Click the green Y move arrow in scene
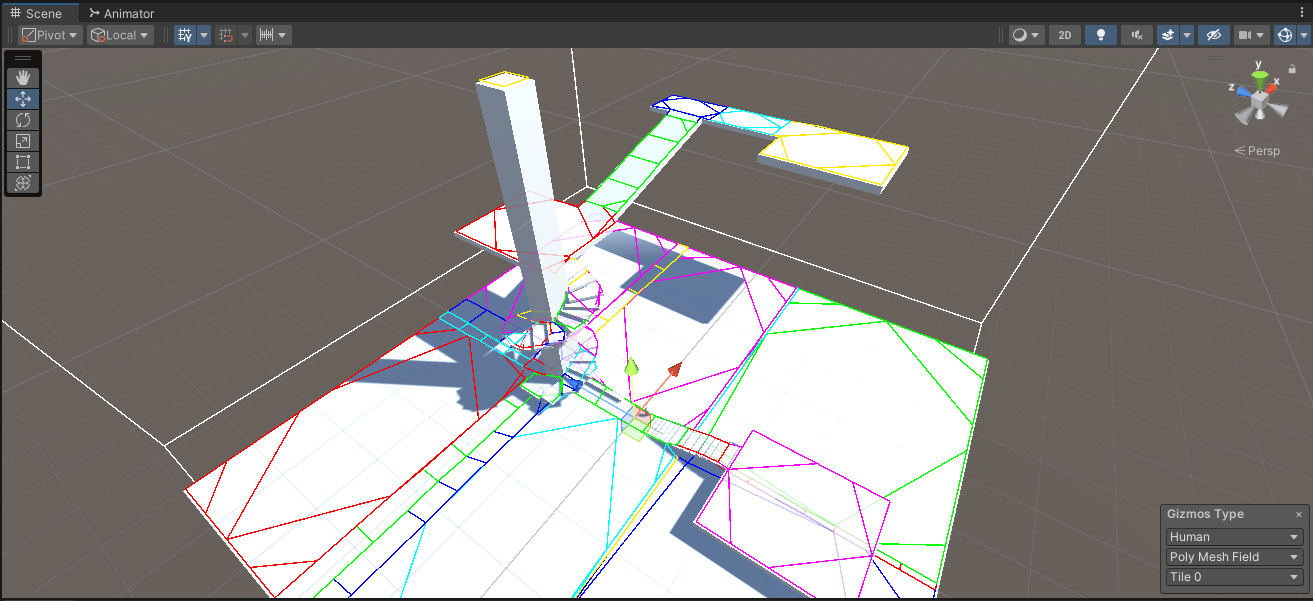Screen dimensions: 1313x601 [x=631, y=369]
